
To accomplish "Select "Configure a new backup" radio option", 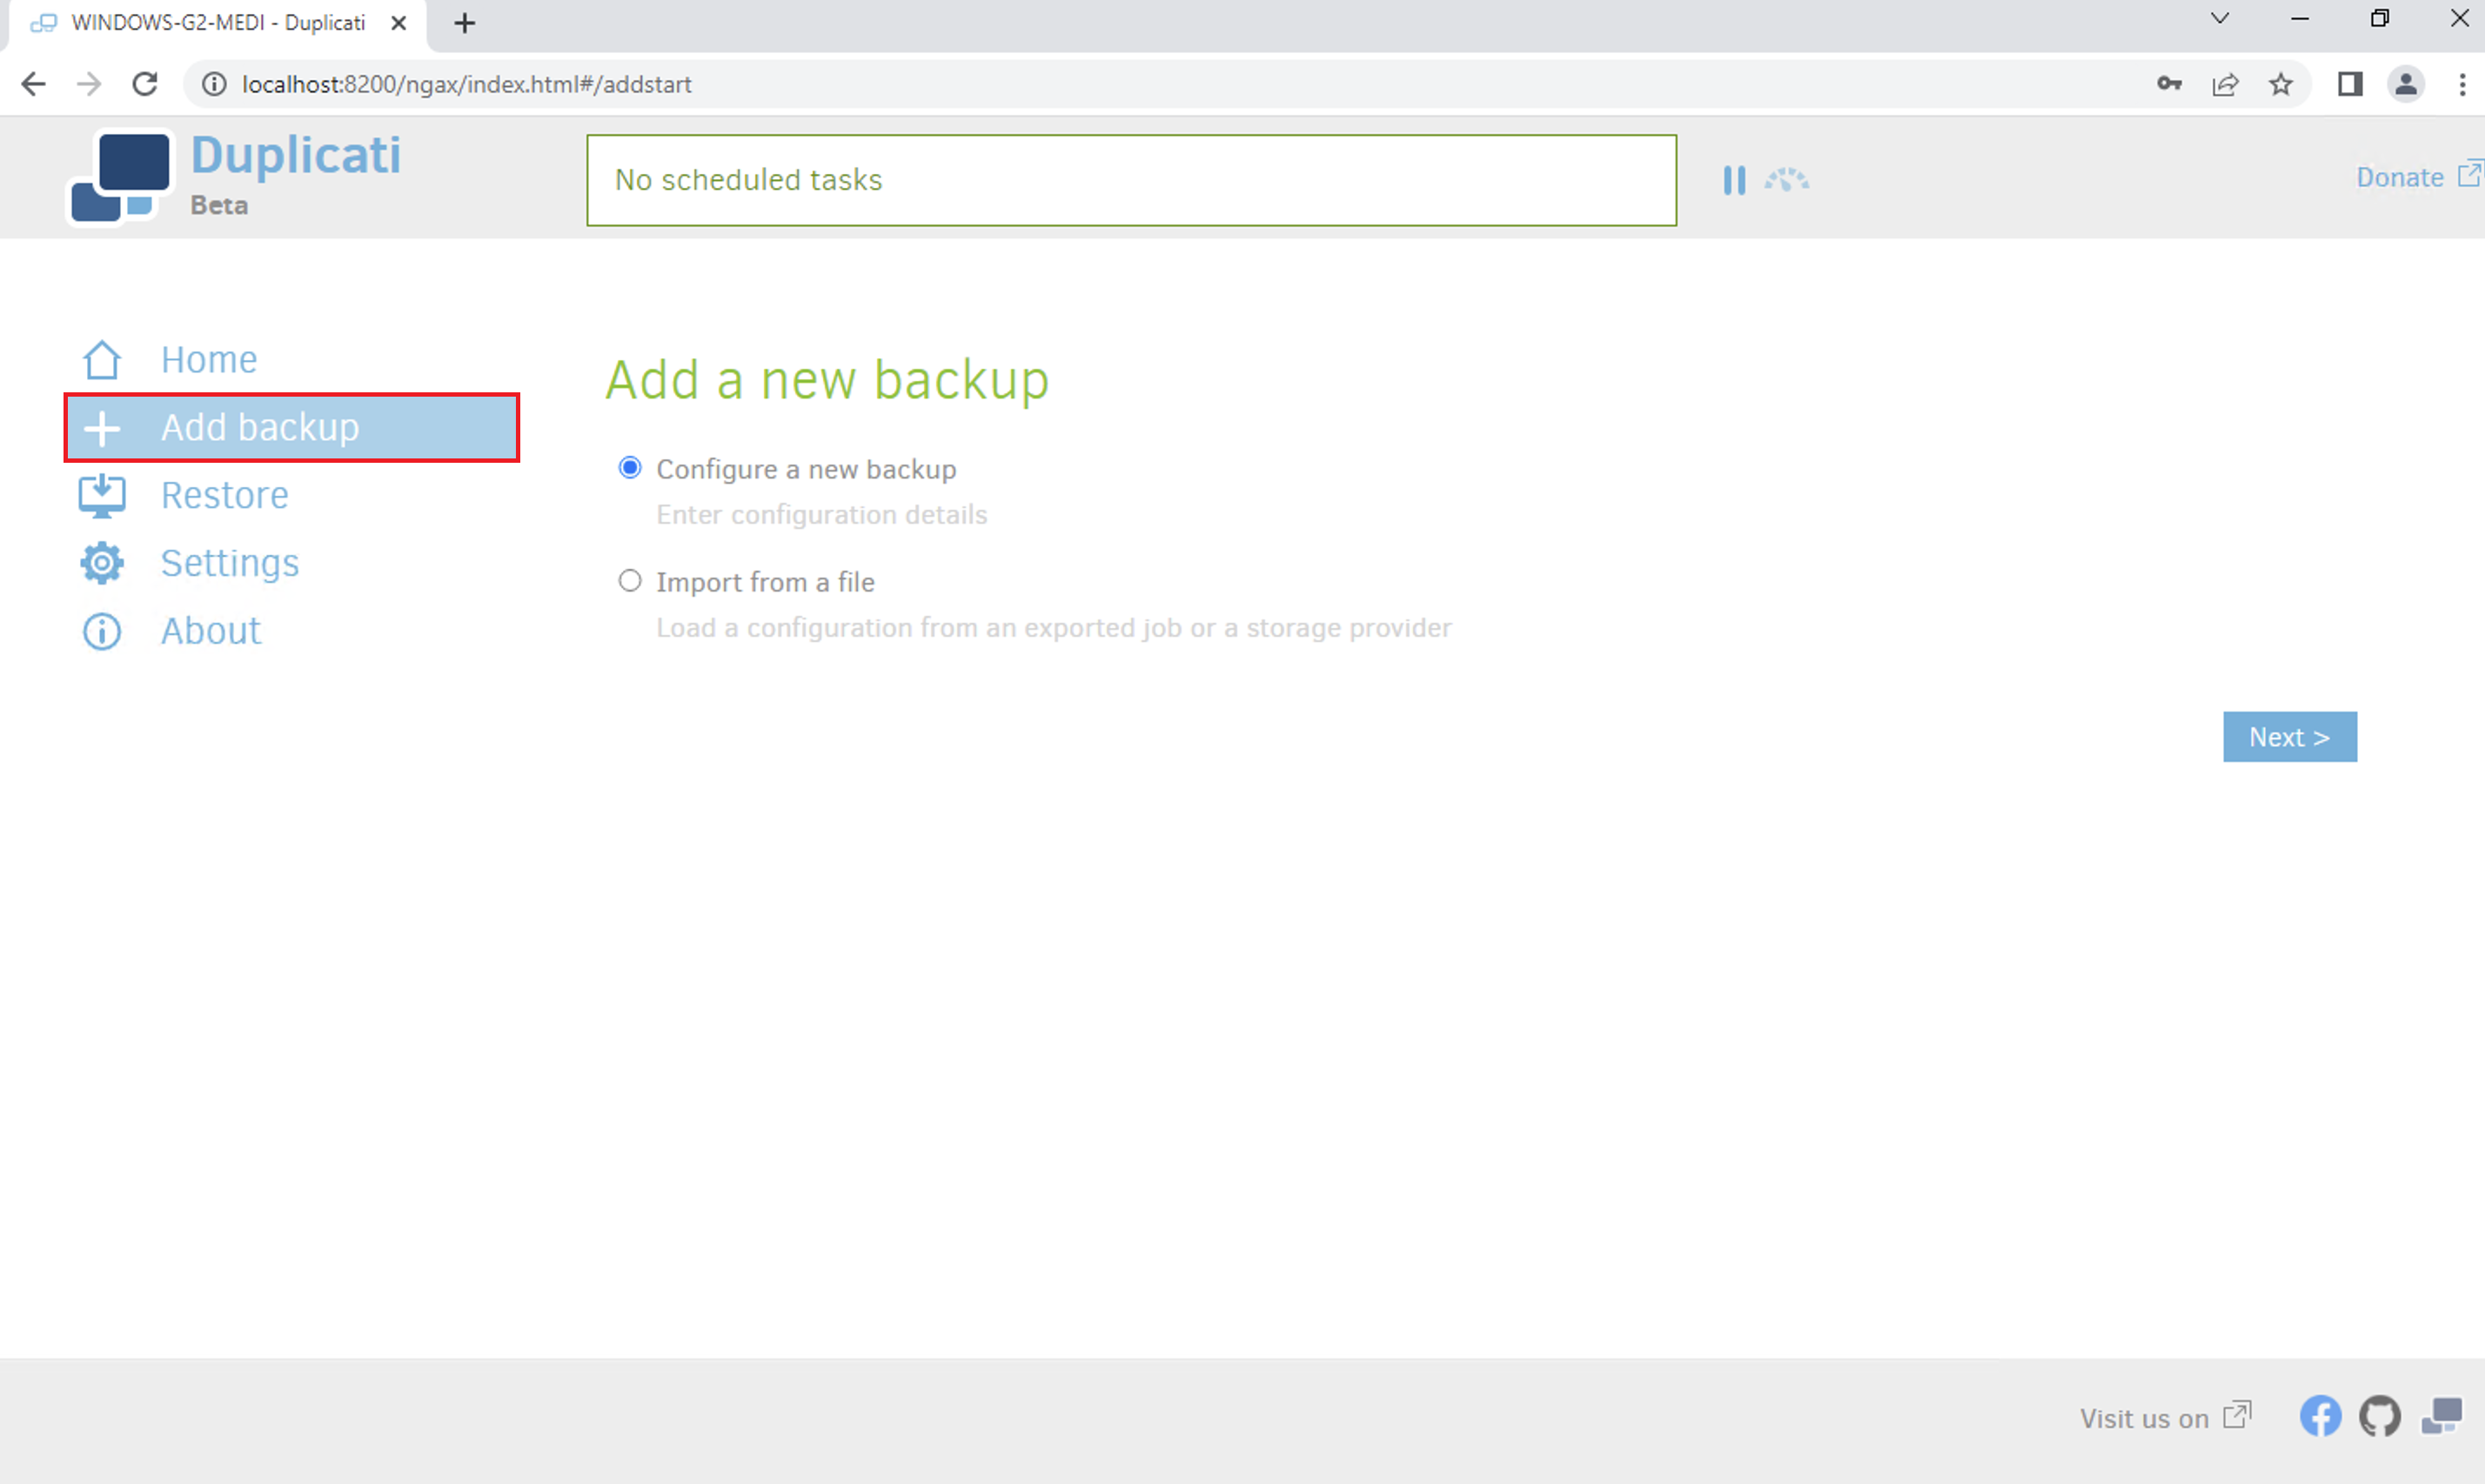I will click(630, 468).
